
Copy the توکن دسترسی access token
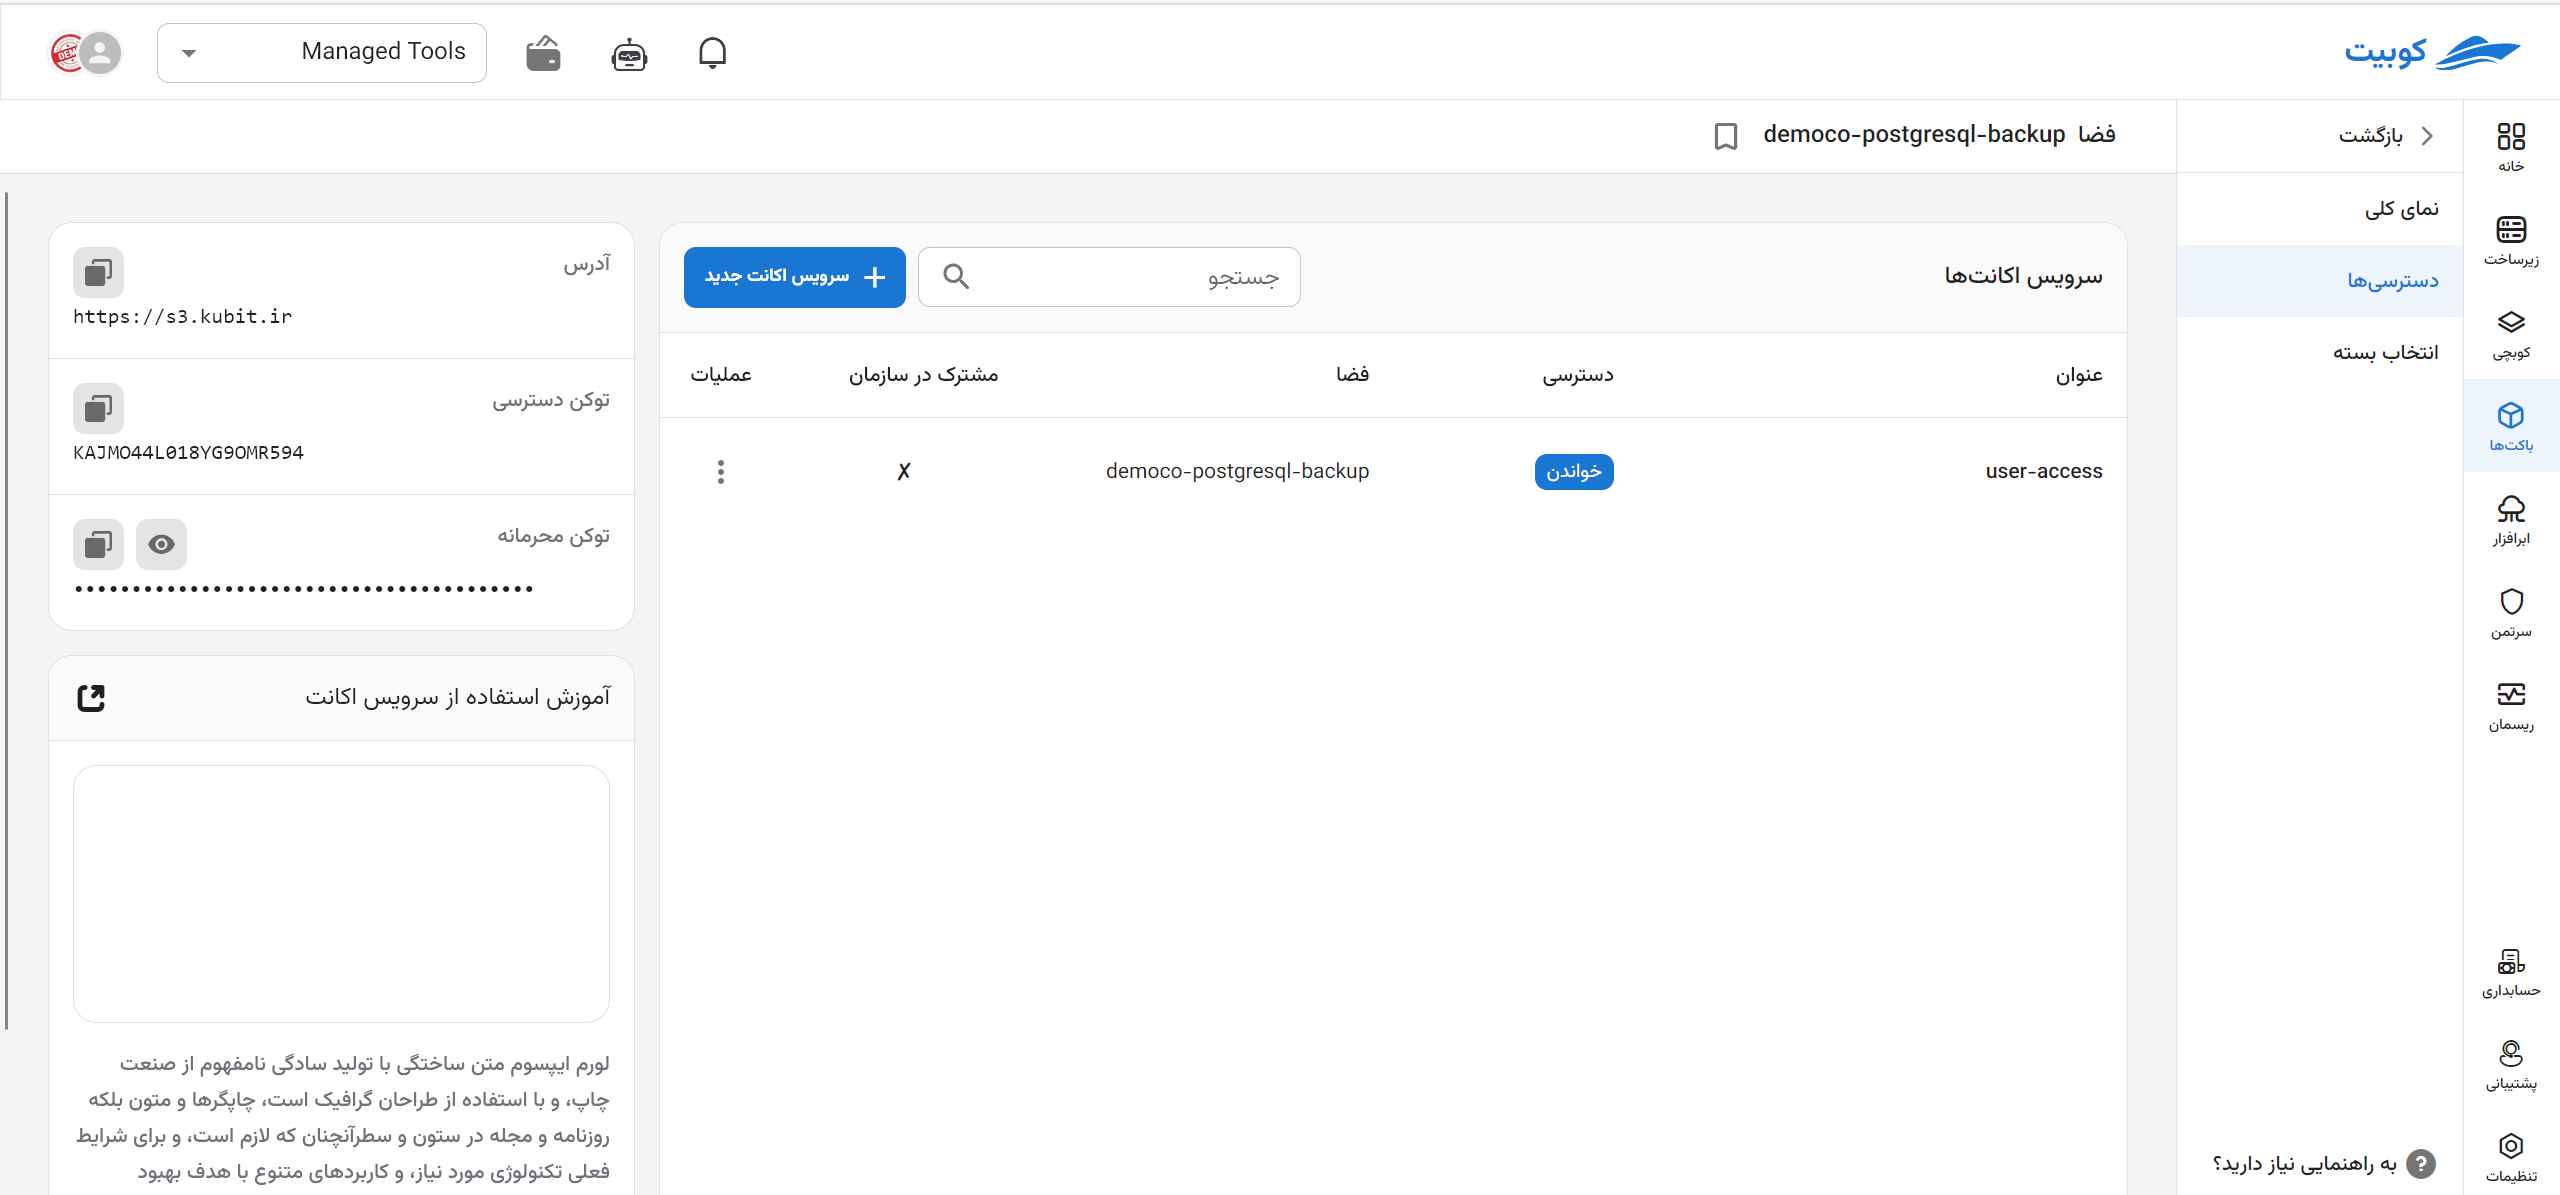tap(98, 408)
